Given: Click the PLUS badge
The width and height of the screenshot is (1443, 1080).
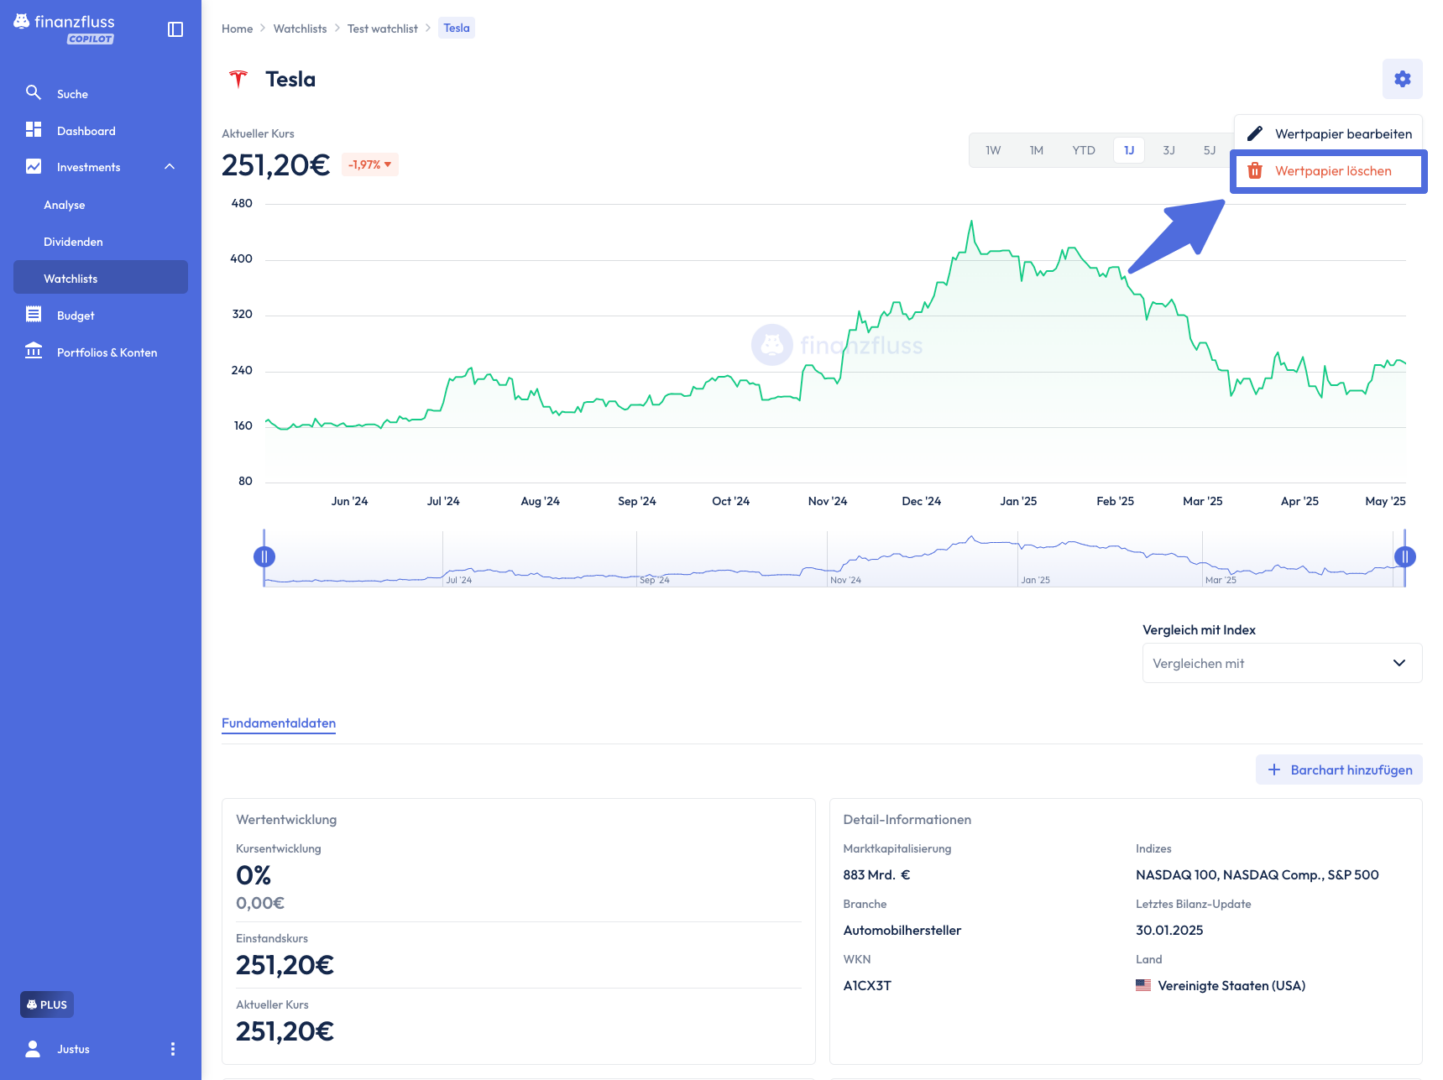Looking at the screenshot, I should pyautogui.click(x=47, y=1004).
